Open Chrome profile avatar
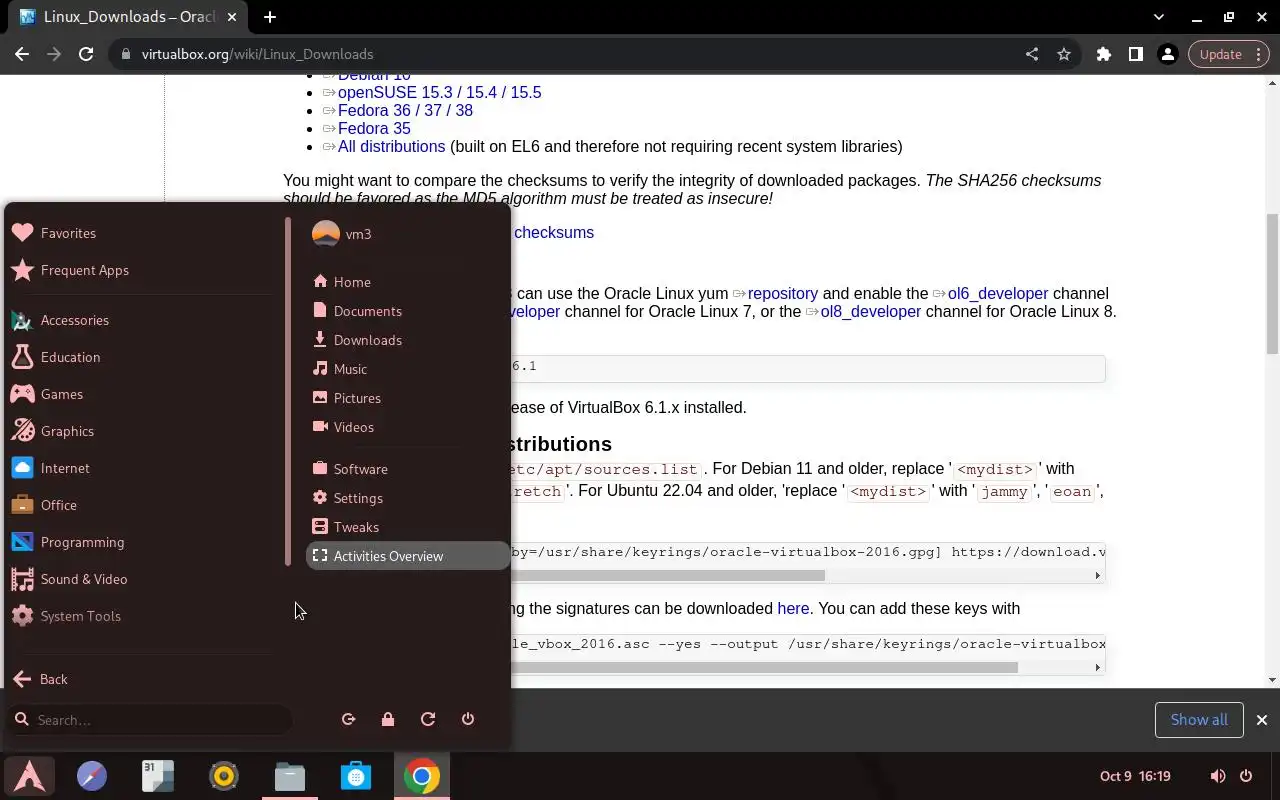 [x=1168, y=54]
